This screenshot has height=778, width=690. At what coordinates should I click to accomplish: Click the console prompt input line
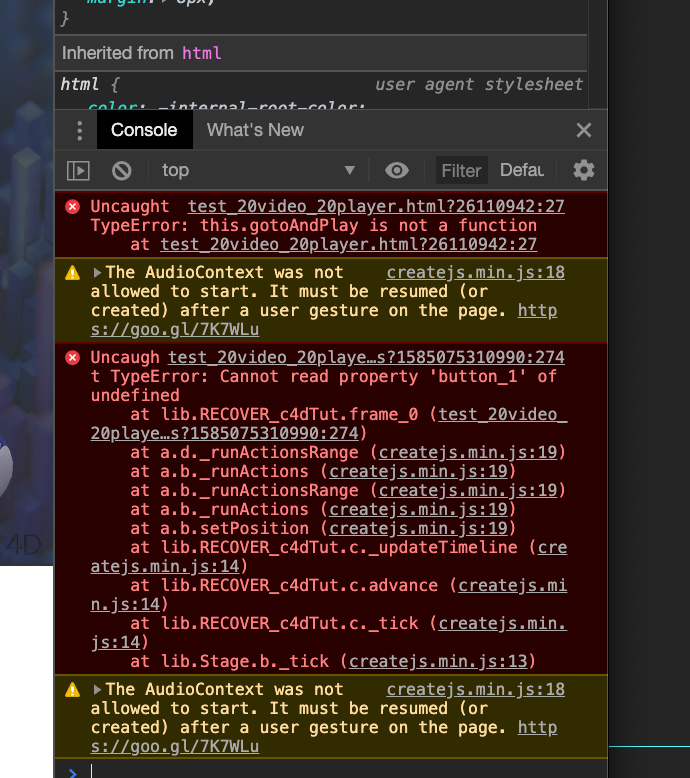tap(347, 771)
